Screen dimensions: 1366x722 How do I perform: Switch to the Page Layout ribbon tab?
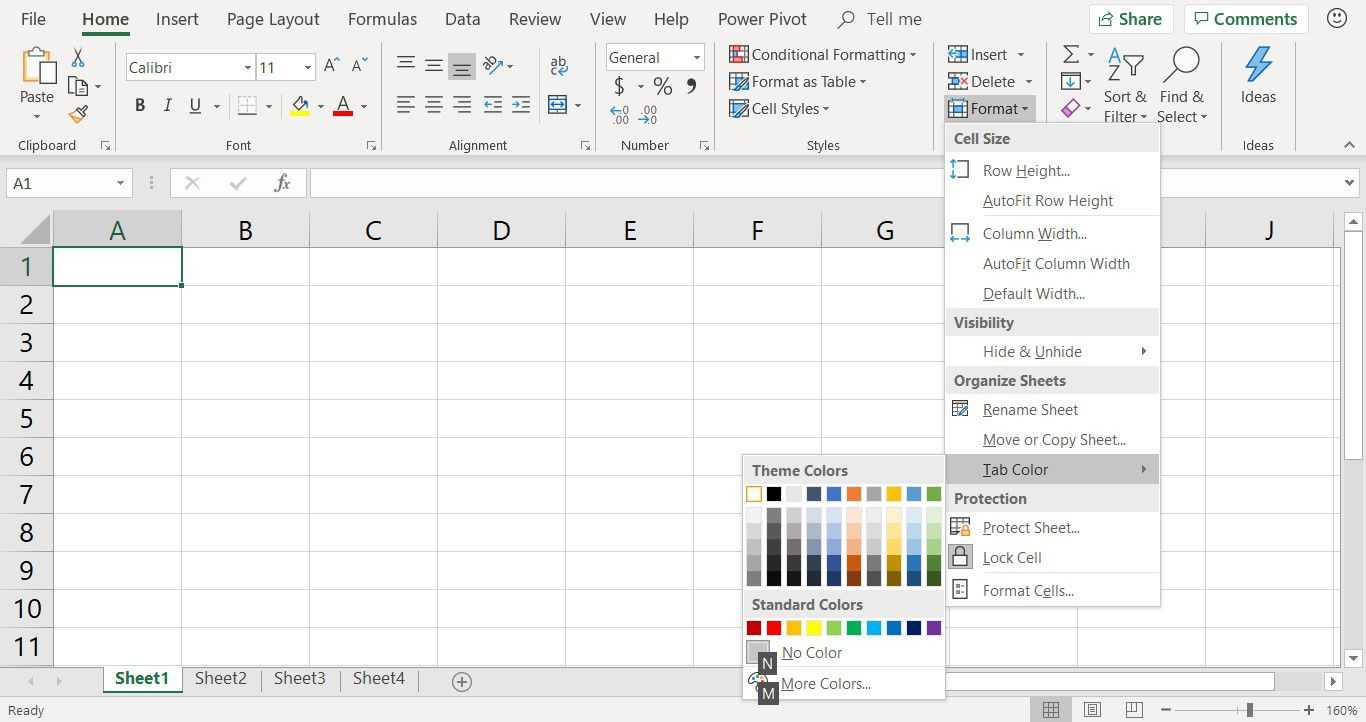273,19
